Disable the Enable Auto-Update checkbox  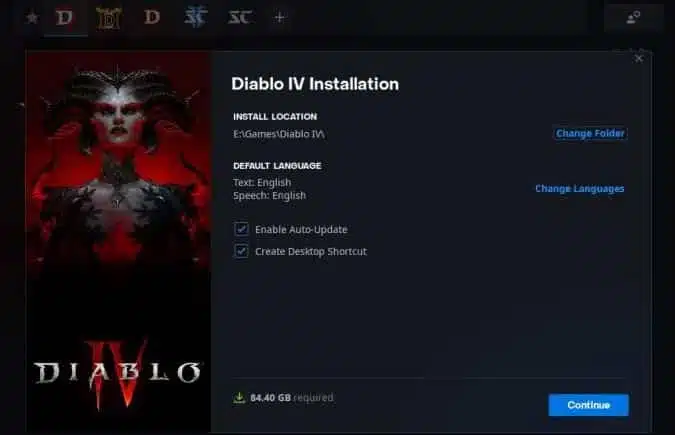[241, 229]
